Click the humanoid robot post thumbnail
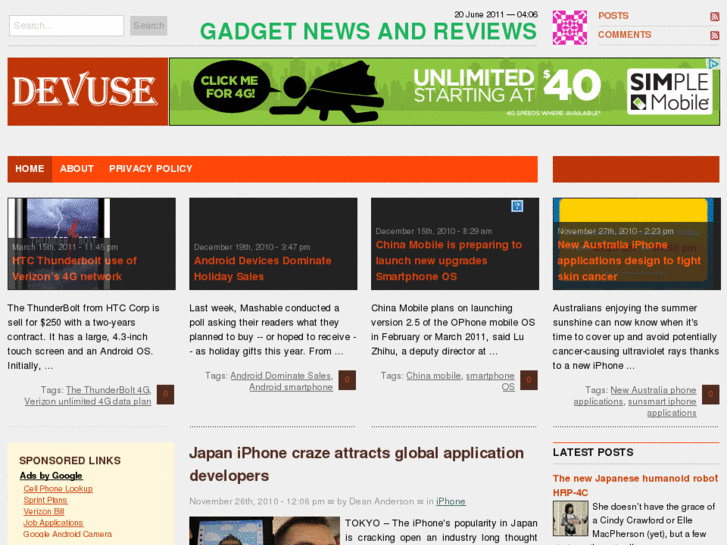 pos(570,518)
